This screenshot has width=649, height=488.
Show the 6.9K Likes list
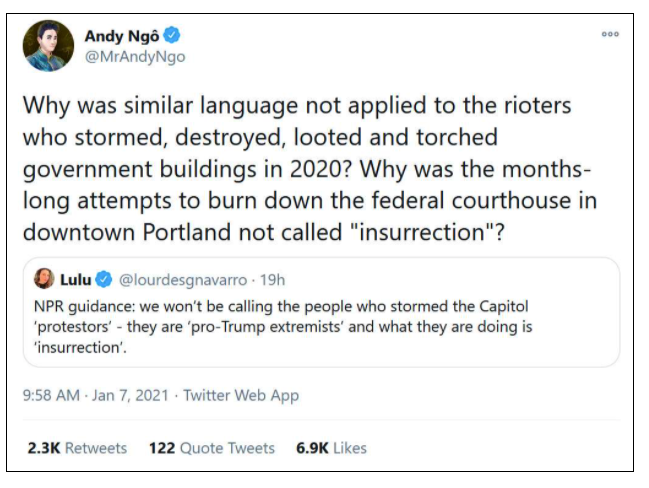click(x=331, y=447)
